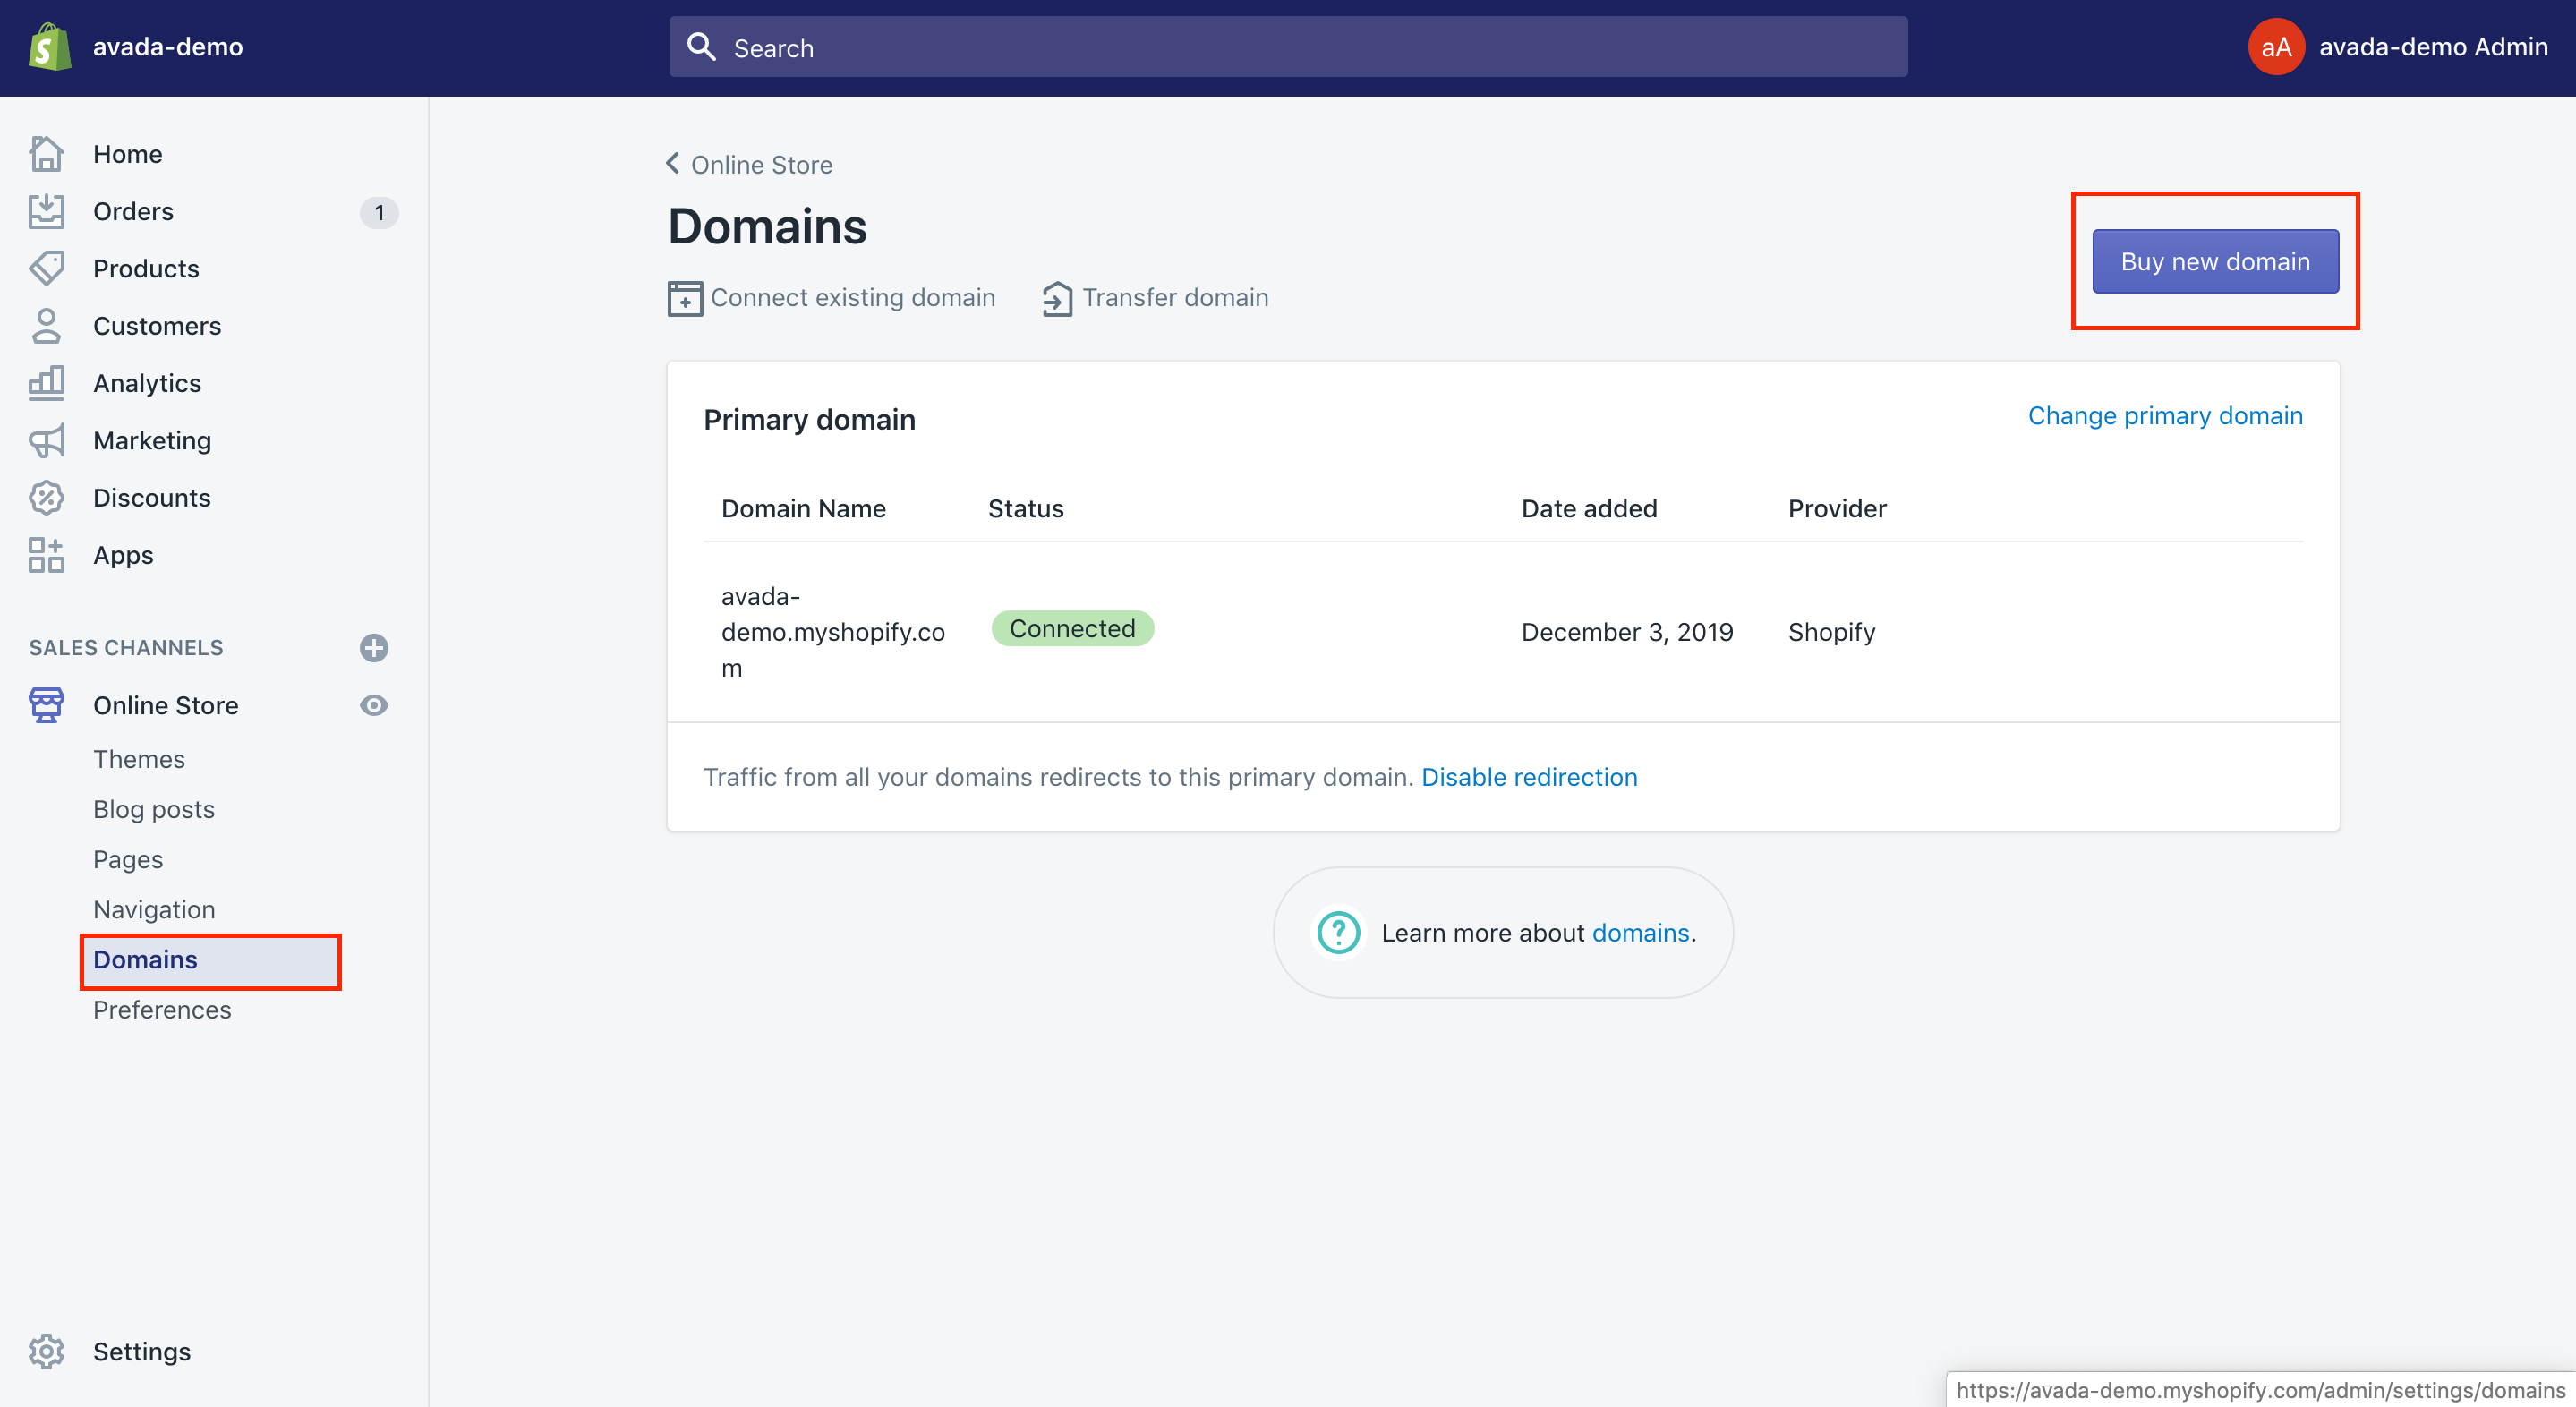Click the Analytics icon in sidebar
The image size is (2576, 1407).
pos(47,383)
